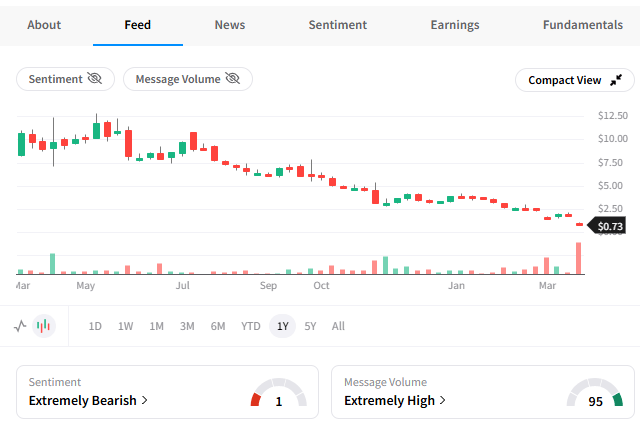Screen dimensions: 640x425
Task: Select the All time range
Action: pos(338,326)
